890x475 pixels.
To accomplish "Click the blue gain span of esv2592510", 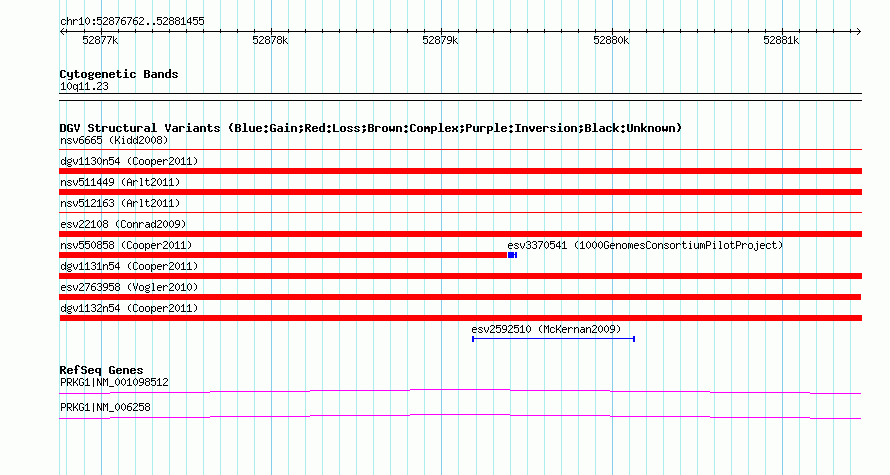I will (553, 339).
